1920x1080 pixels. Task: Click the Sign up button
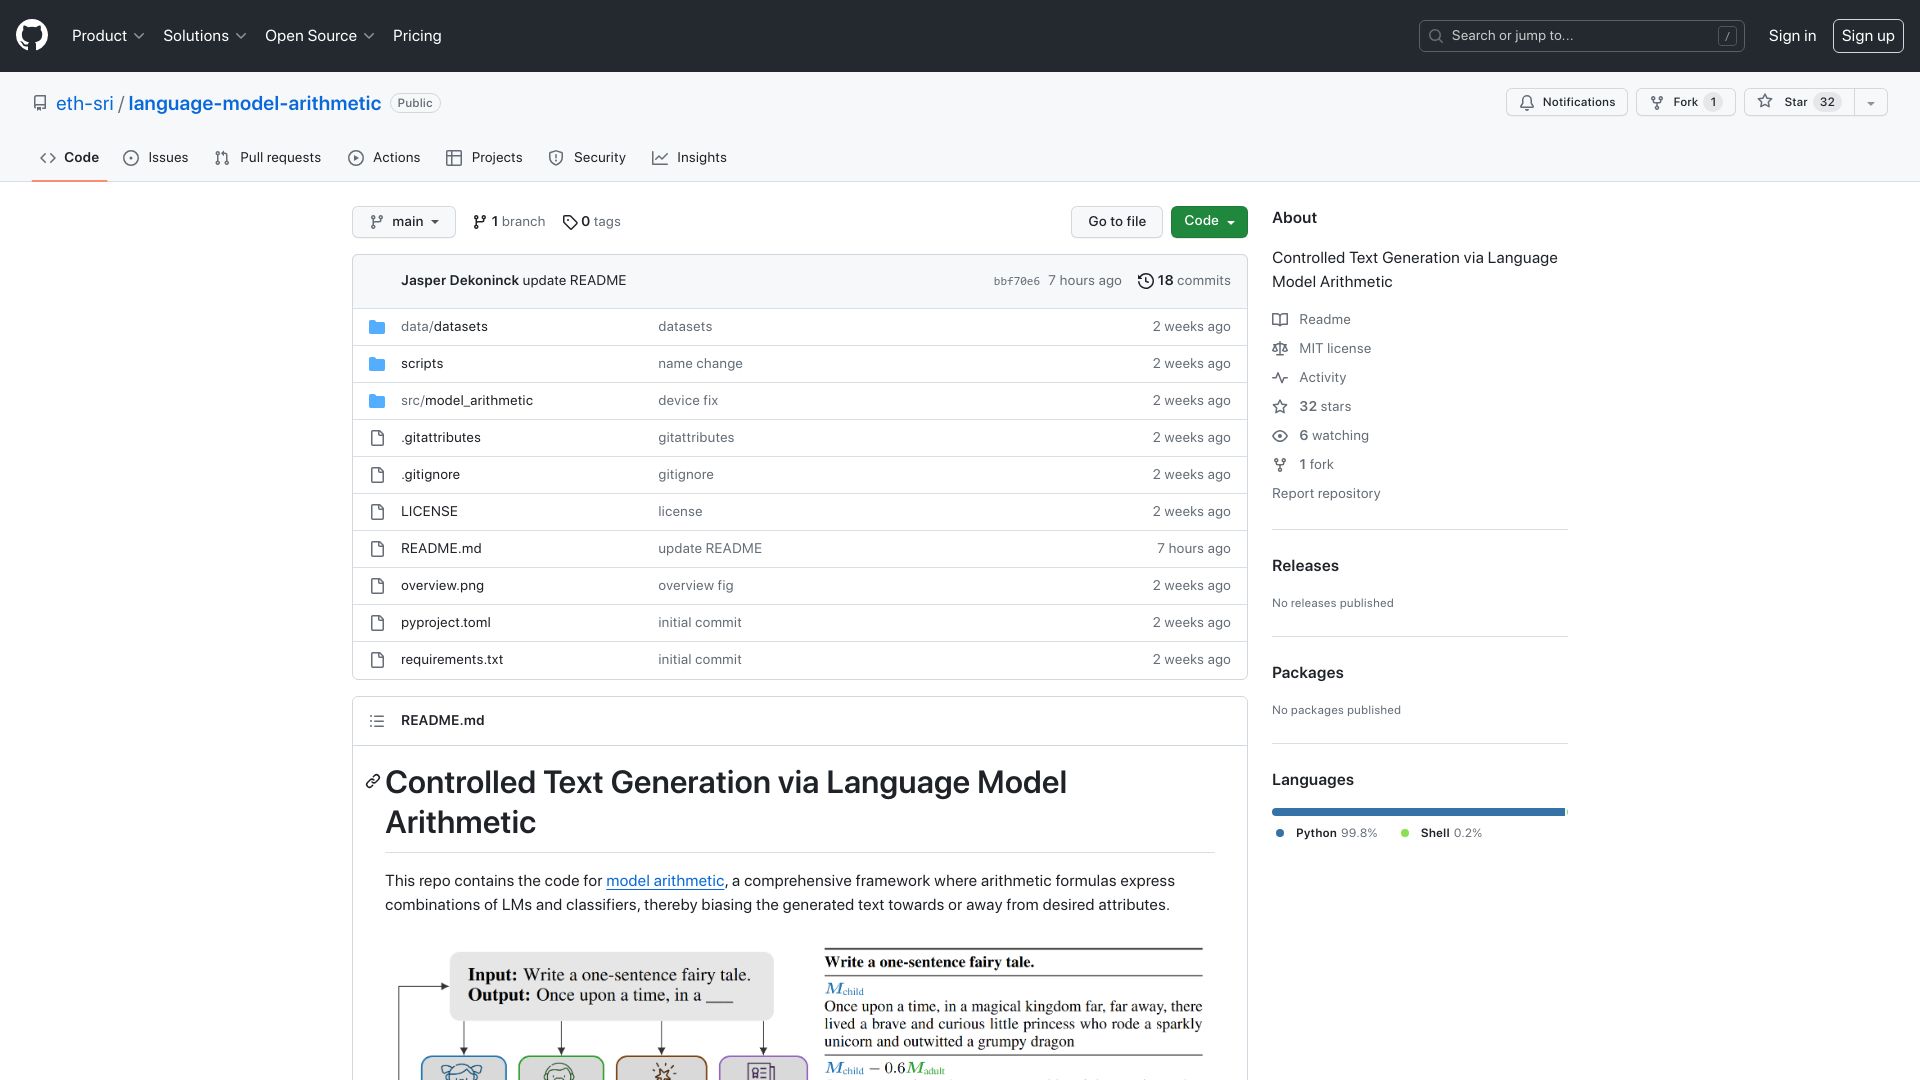pos(1868,36)
